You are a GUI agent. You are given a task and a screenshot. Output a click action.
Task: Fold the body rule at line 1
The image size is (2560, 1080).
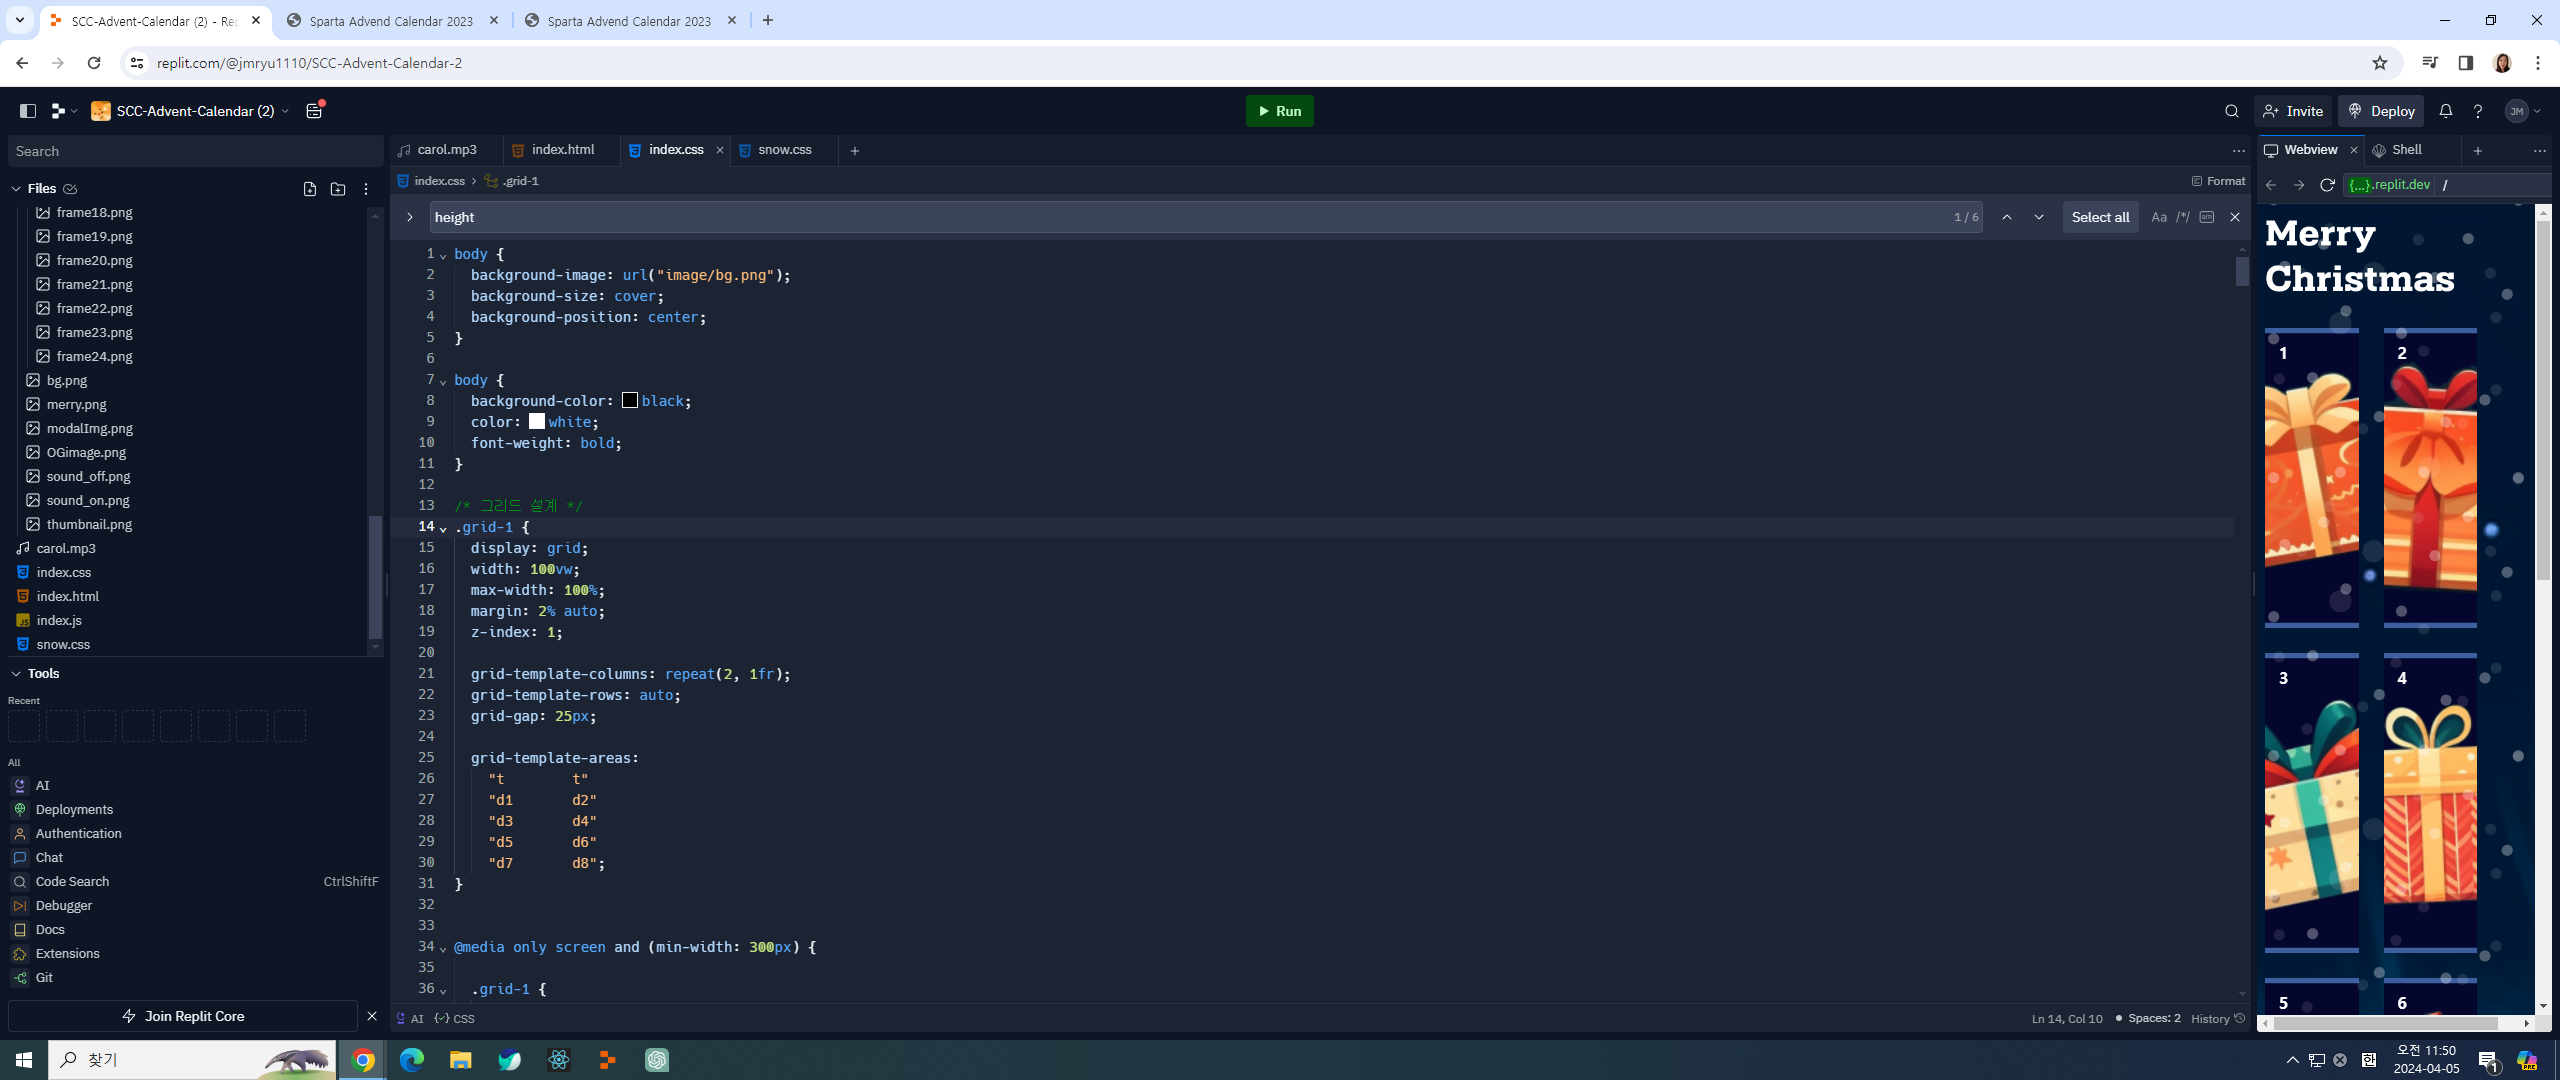pyautogui.click(x=443, y=255)
